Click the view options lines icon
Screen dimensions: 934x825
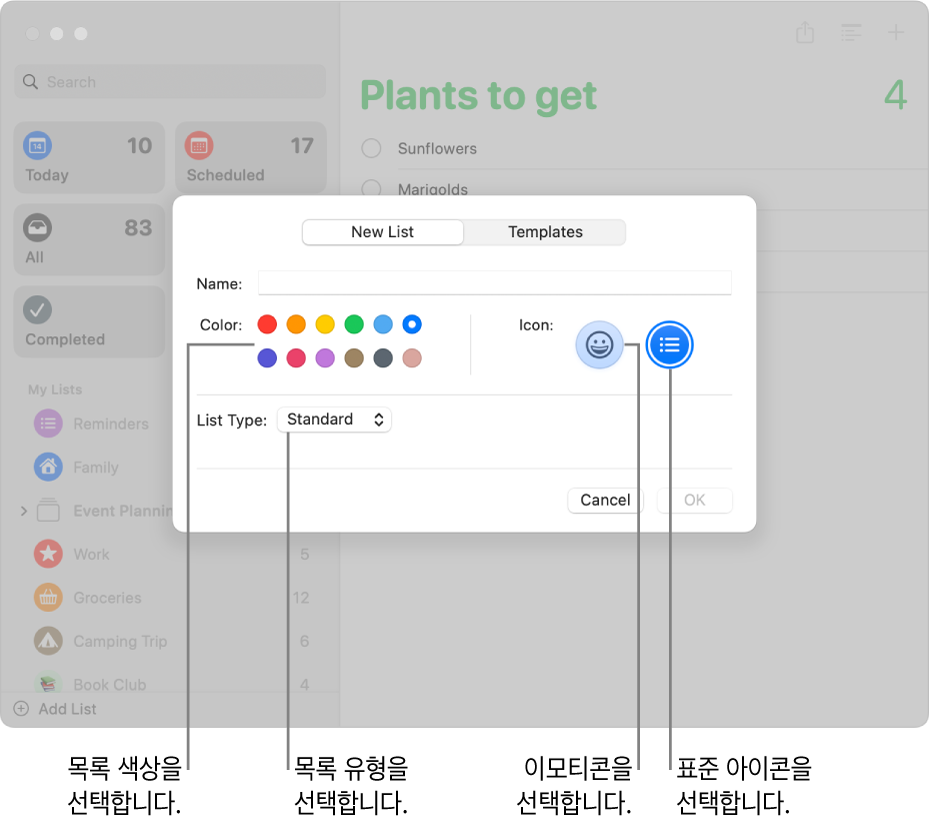tap(851, 32)
